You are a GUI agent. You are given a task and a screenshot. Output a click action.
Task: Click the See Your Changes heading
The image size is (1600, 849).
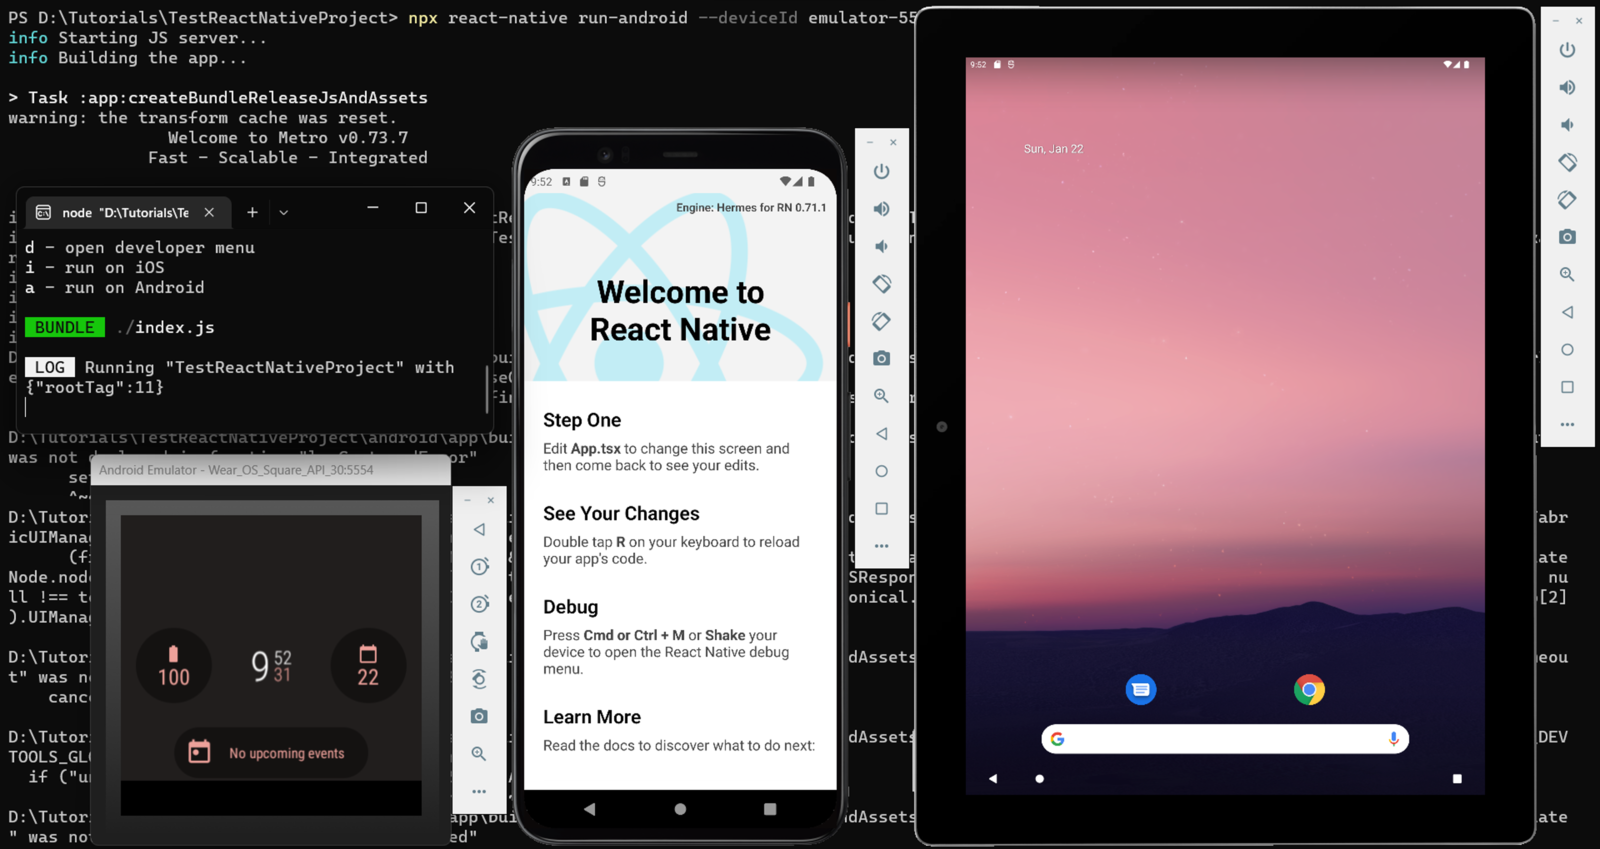621,514
